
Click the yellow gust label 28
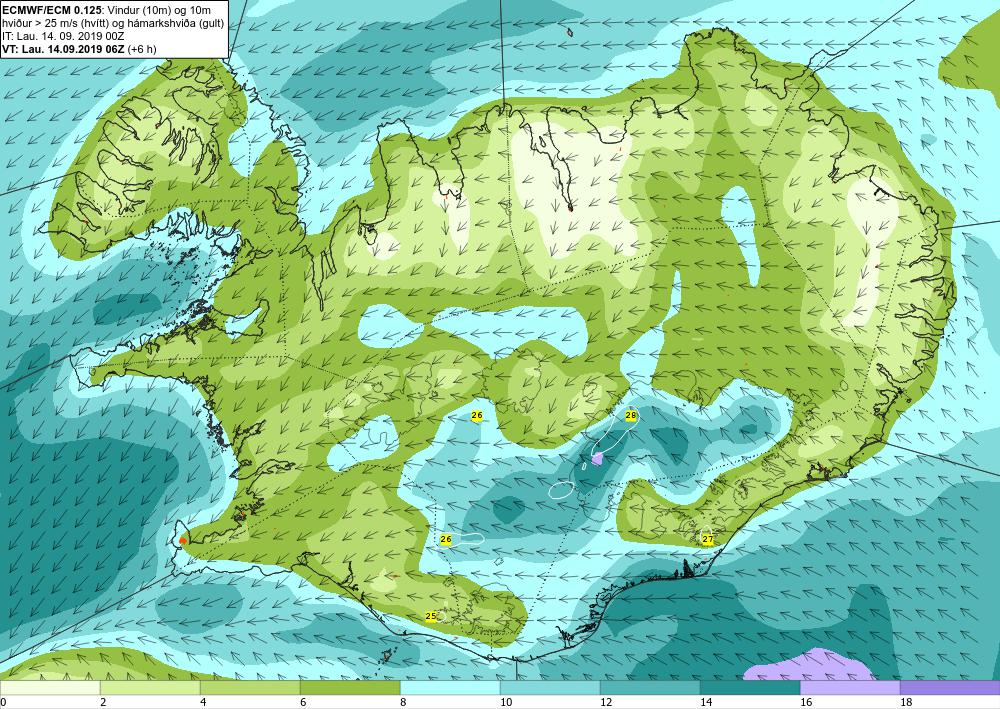coord(631,416)
